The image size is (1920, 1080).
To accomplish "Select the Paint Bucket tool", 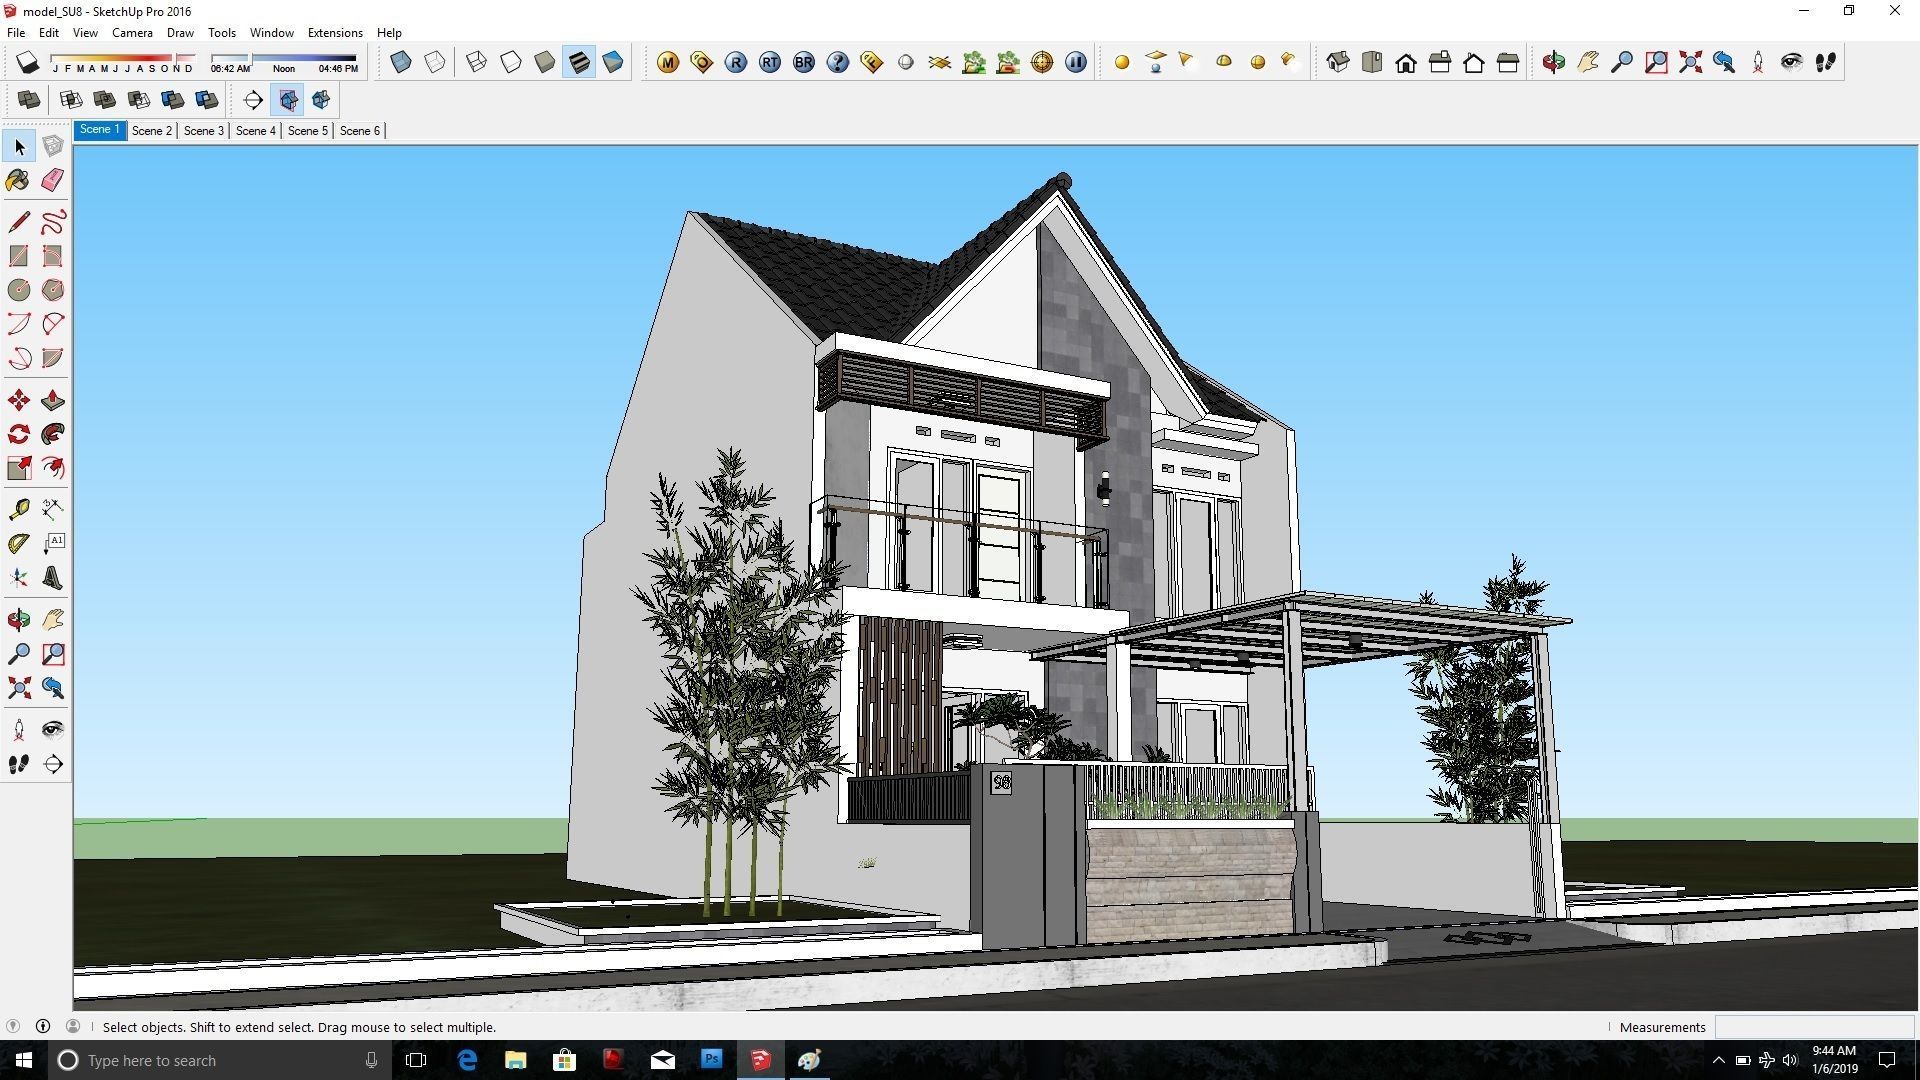I will tap(18, 180).
